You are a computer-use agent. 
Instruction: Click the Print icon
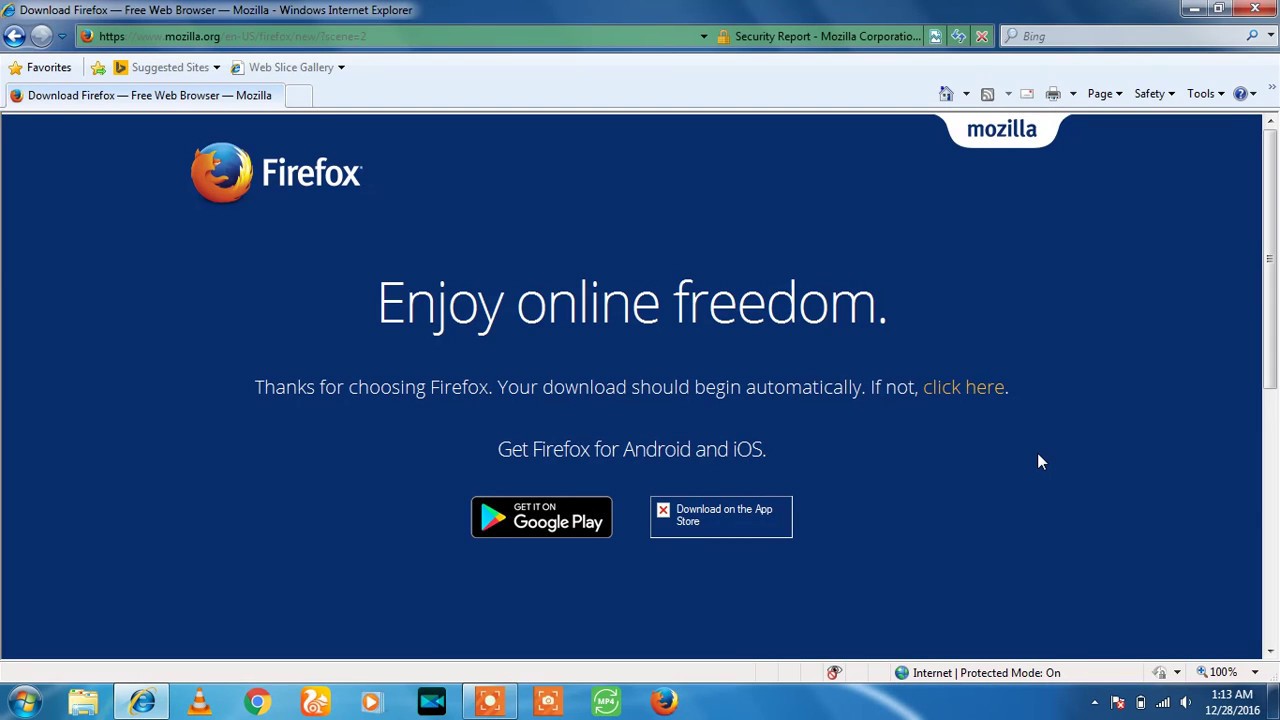[1053, 94]
